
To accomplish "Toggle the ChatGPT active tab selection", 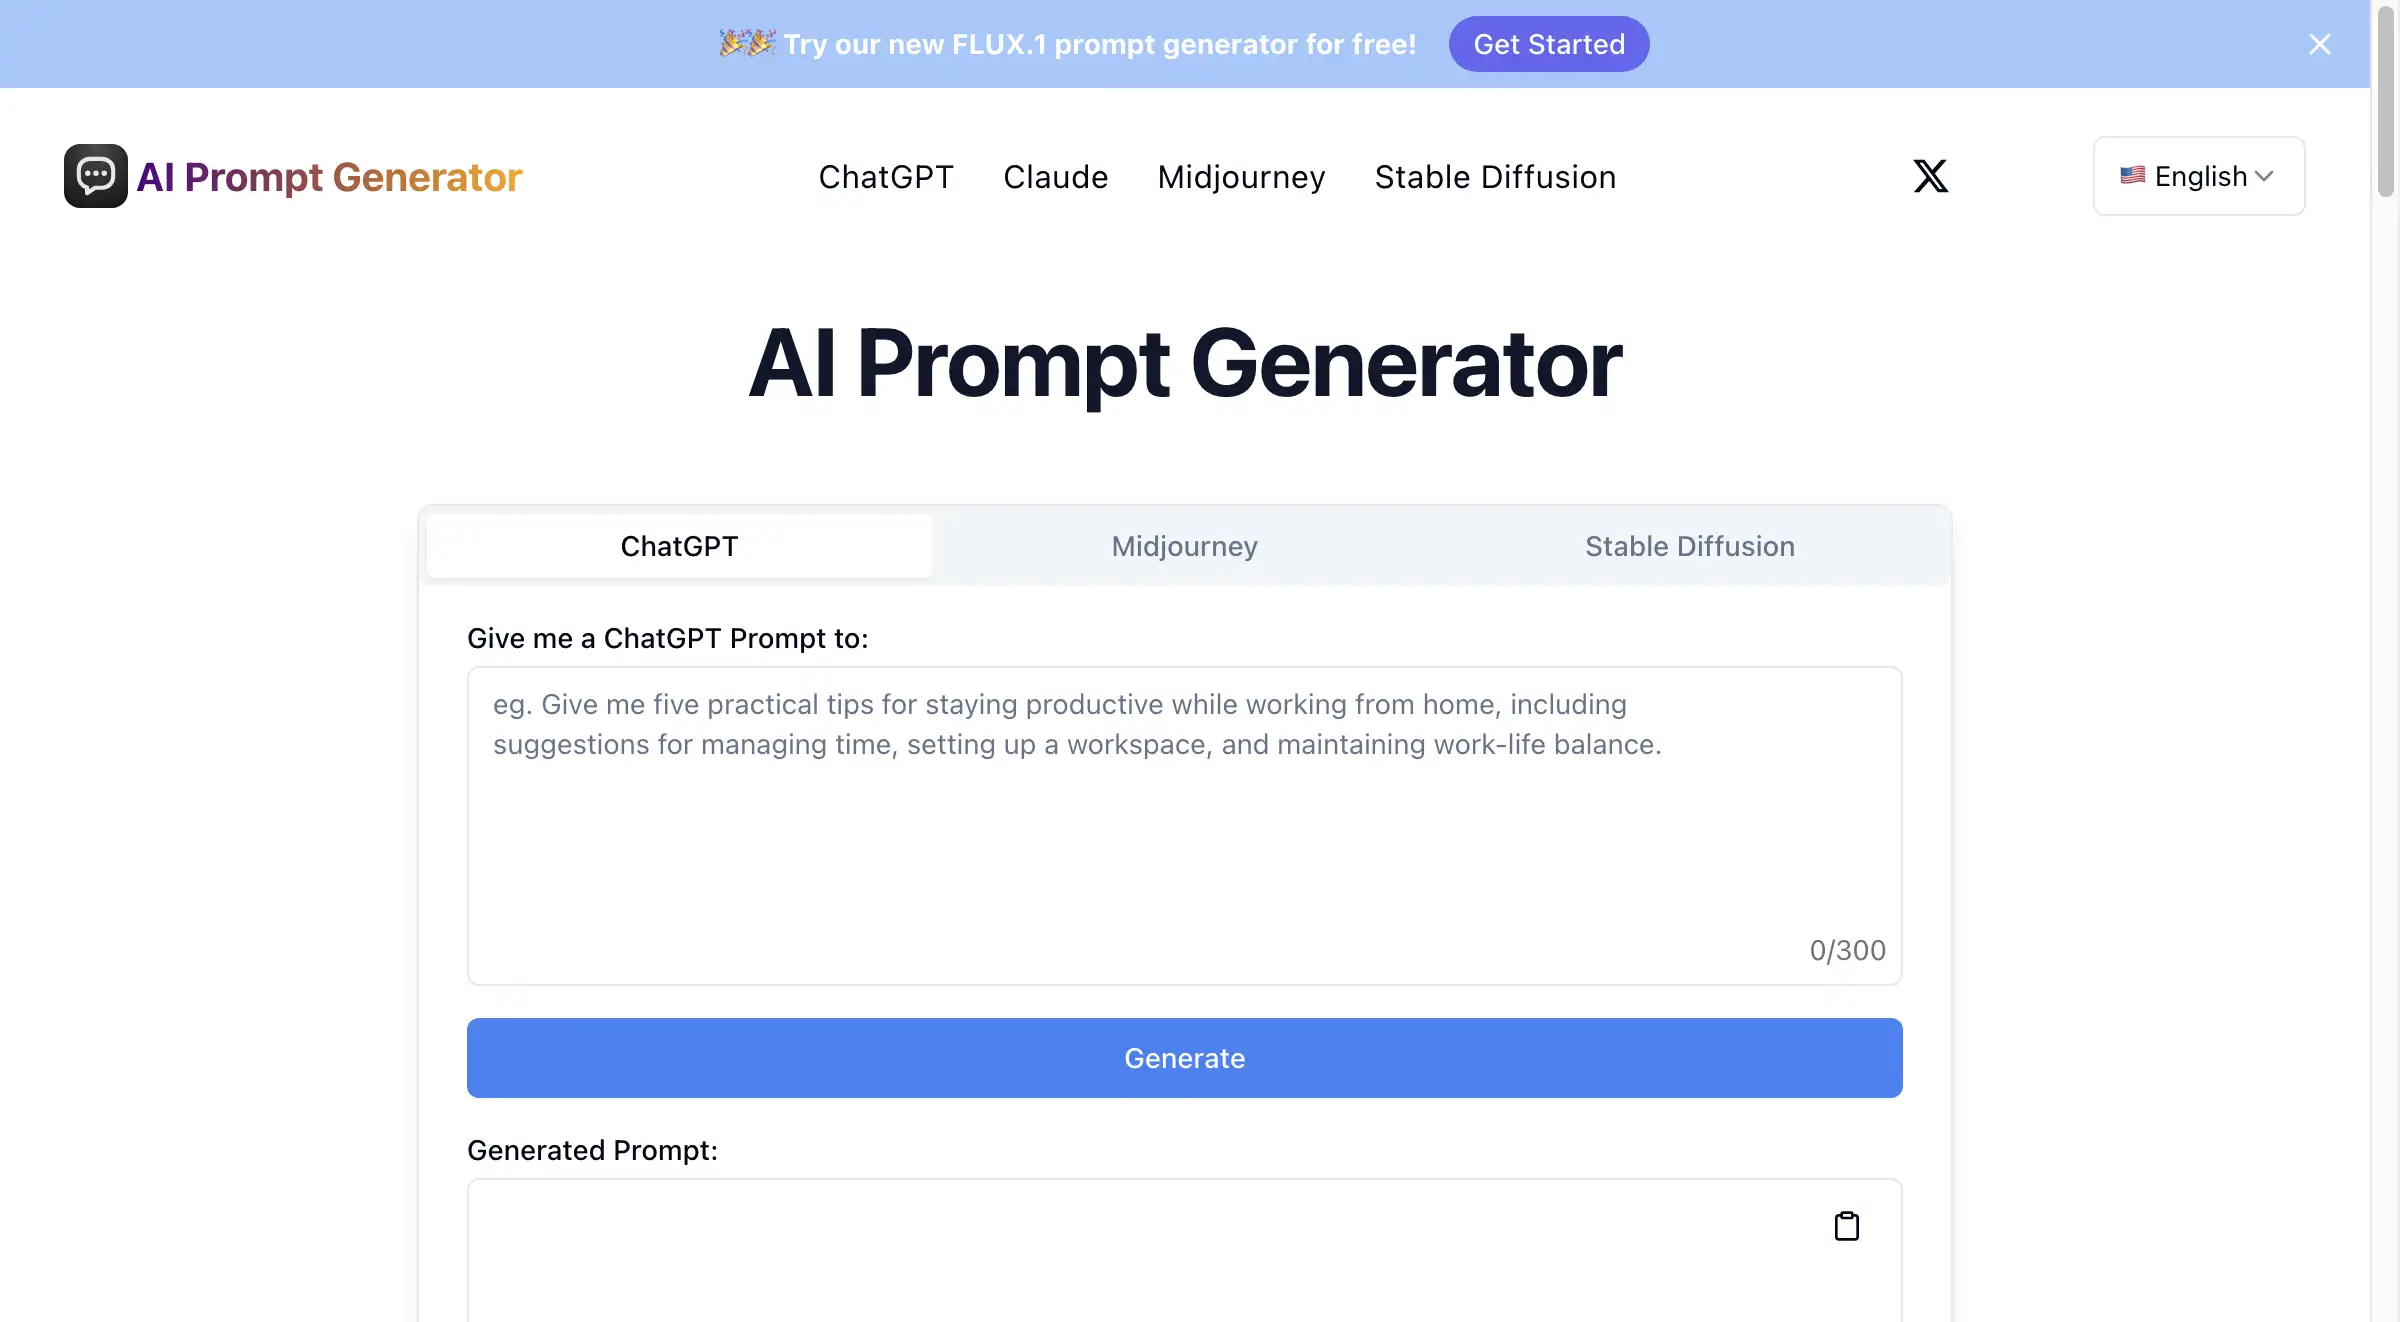I will coord(679,545).
